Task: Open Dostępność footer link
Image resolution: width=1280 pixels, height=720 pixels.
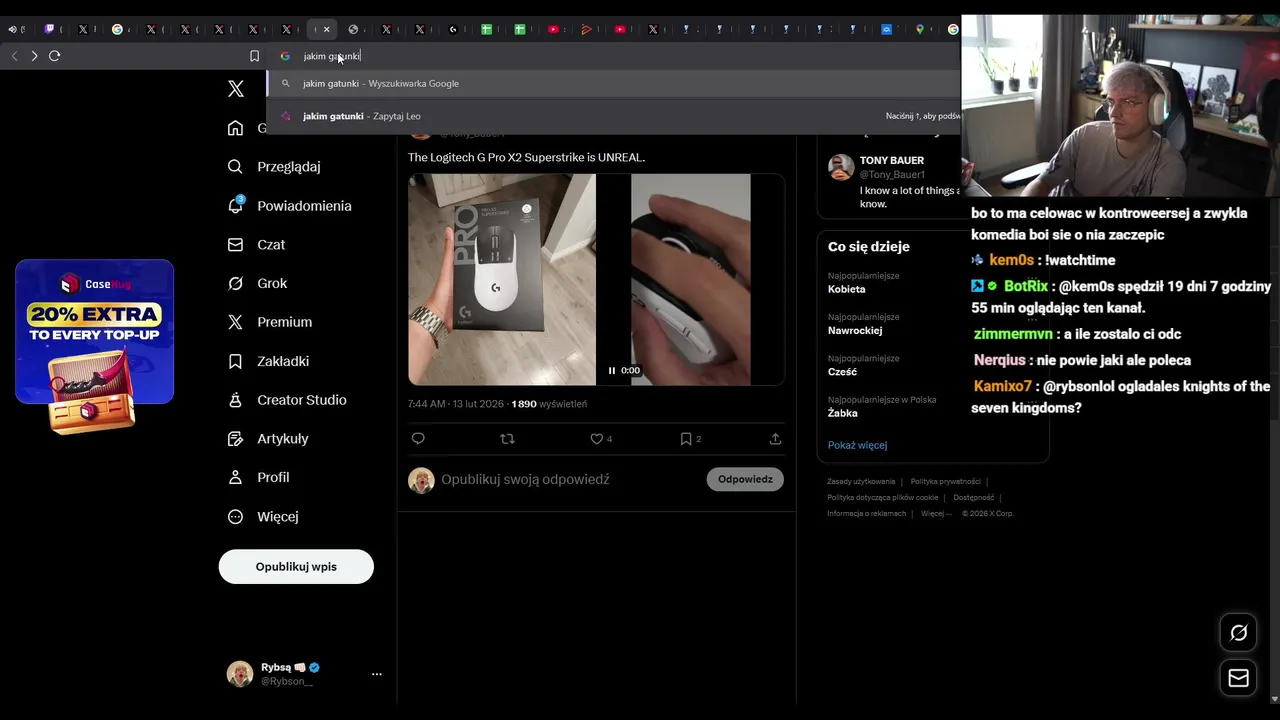Action: [x=973, y=498]
